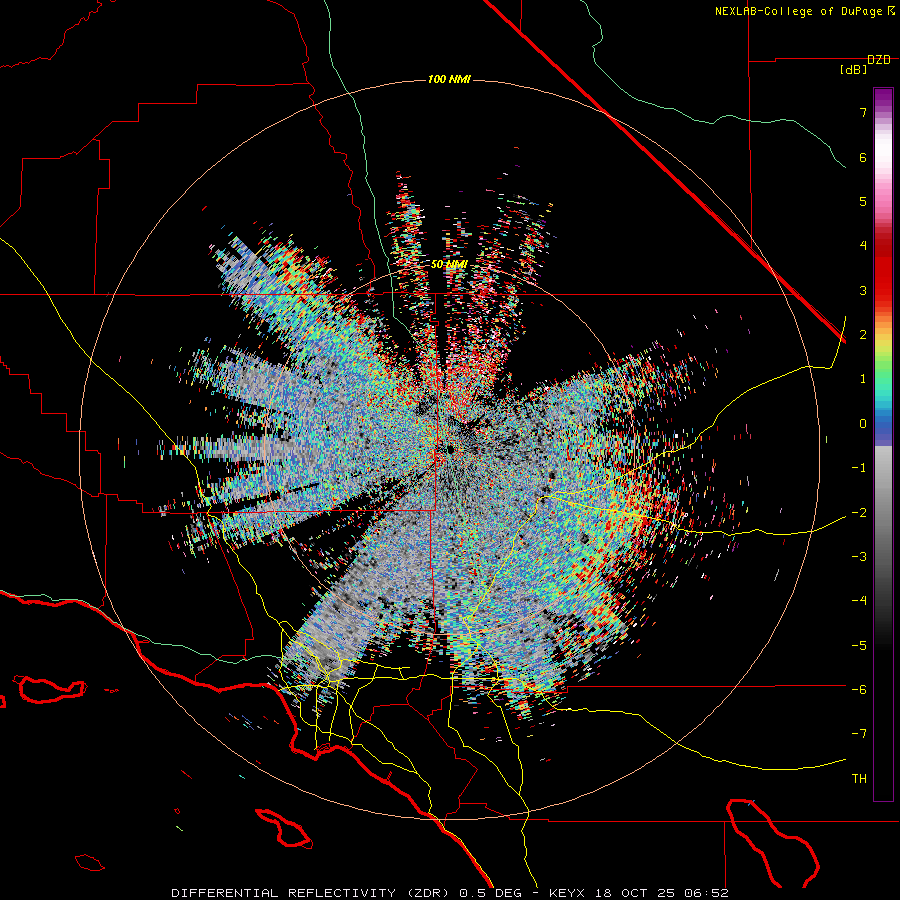900x900 pixels.
Task: Click the TH label below the scale
Action: (x=859, y=778)
